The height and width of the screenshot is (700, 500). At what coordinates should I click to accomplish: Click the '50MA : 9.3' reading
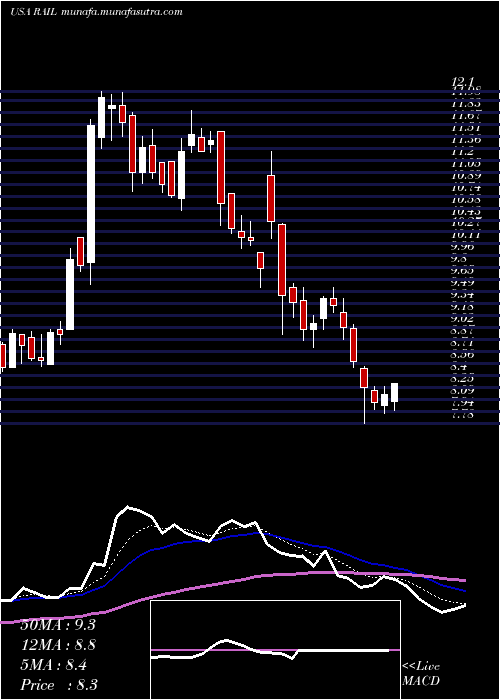58,625
